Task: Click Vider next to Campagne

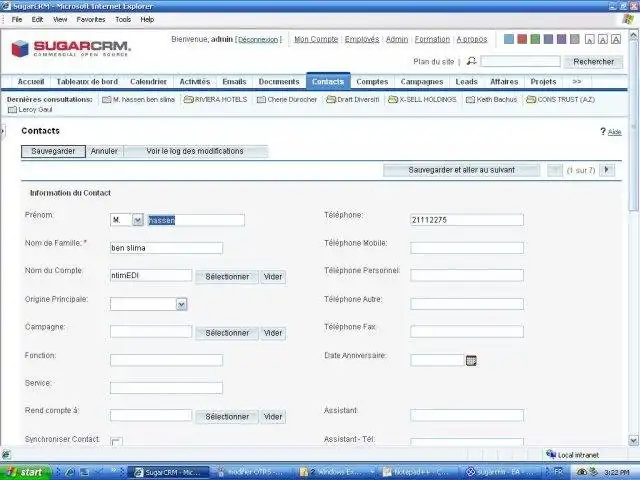Action: point(273,333)
